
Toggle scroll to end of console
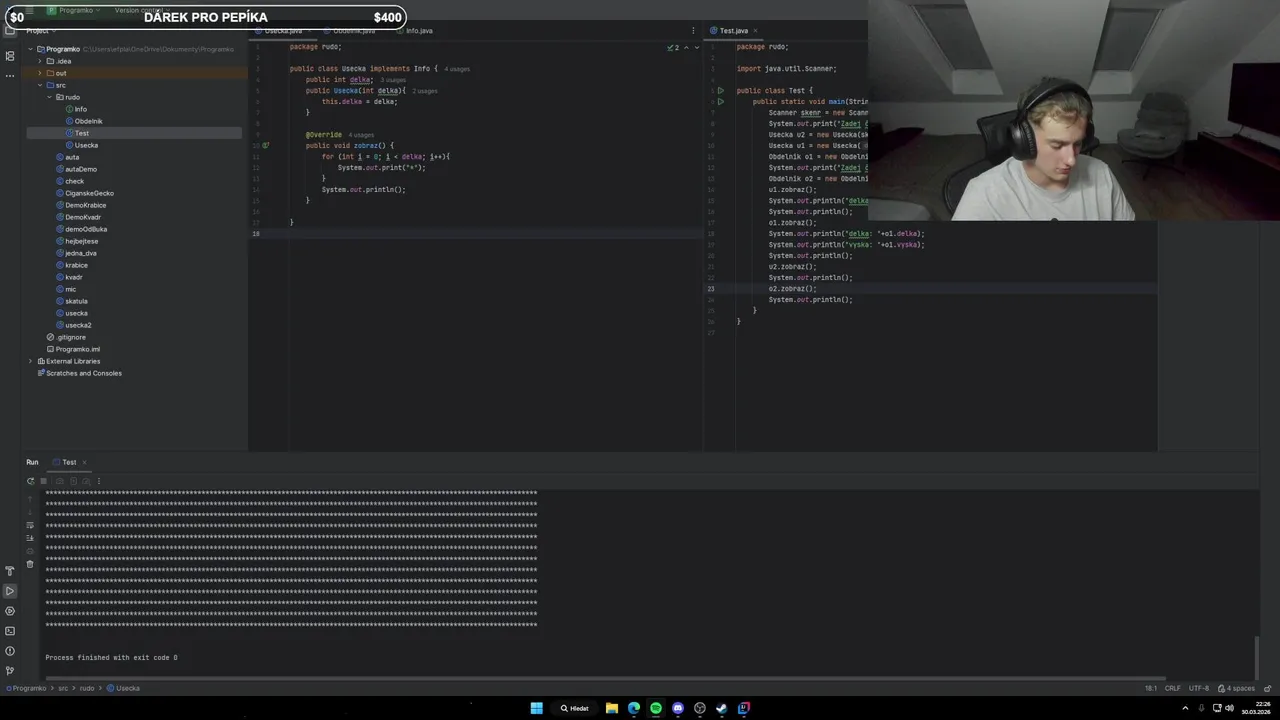pyautogui.click(x=30, y=538)
